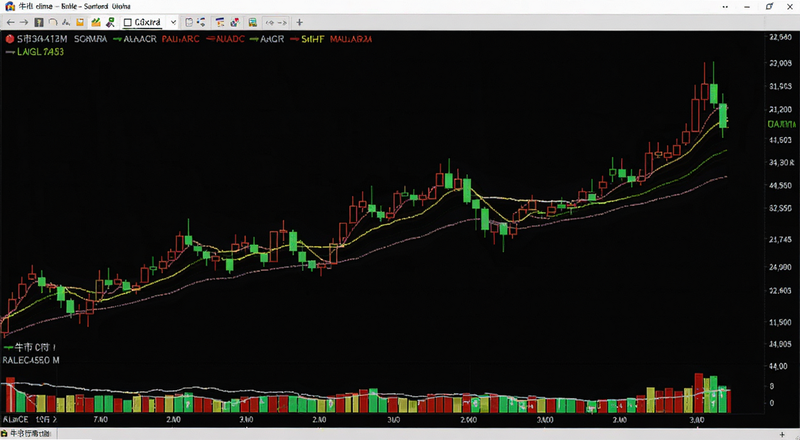Click the green 'ALAACR' indicator legend
The image size is (800, 440).
[x=135, y=39]
